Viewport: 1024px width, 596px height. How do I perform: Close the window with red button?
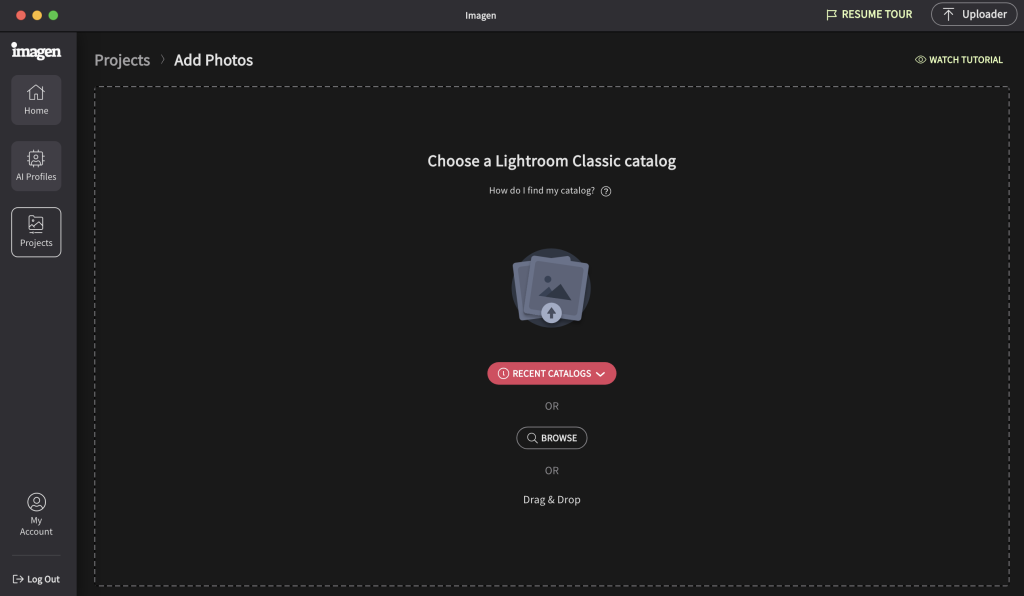(21, 15)
